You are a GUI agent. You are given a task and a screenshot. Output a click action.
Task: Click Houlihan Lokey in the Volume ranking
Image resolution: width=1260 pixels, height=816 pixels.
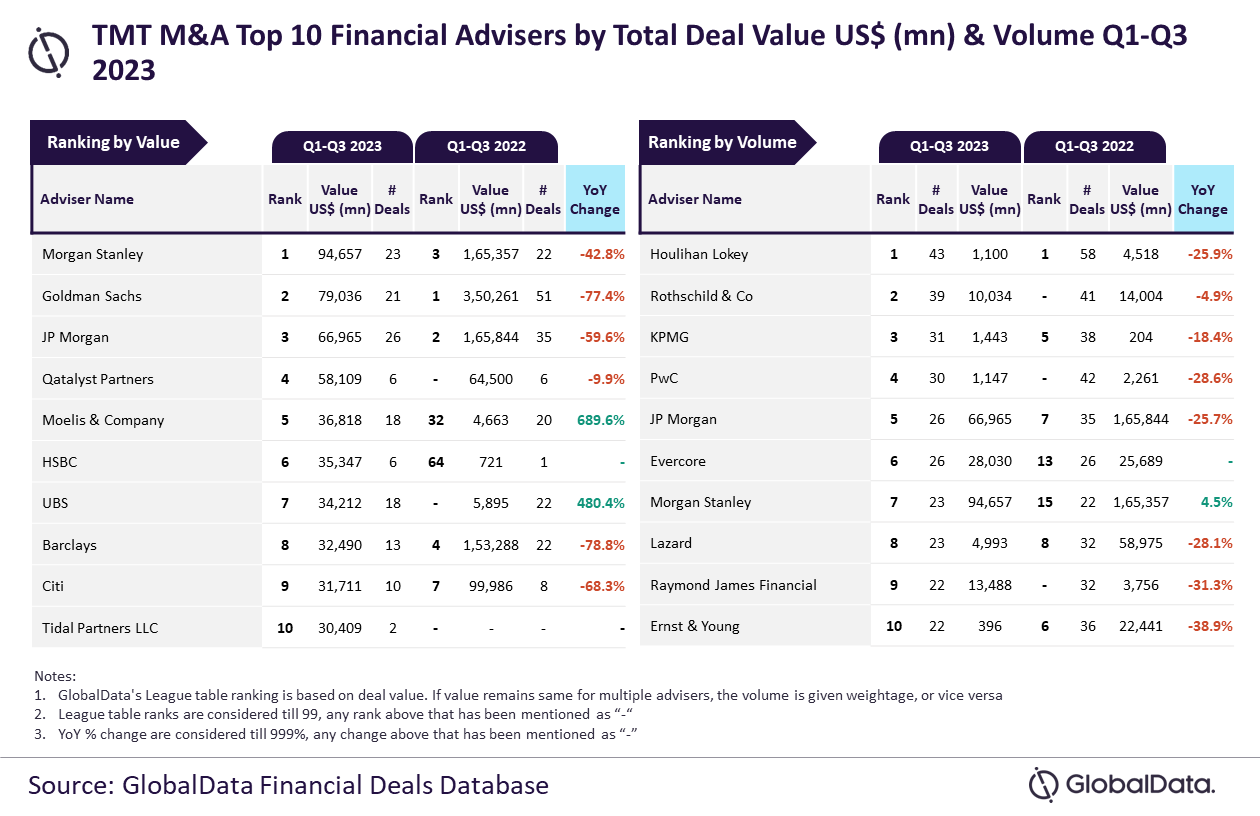[x=699, y=254]
